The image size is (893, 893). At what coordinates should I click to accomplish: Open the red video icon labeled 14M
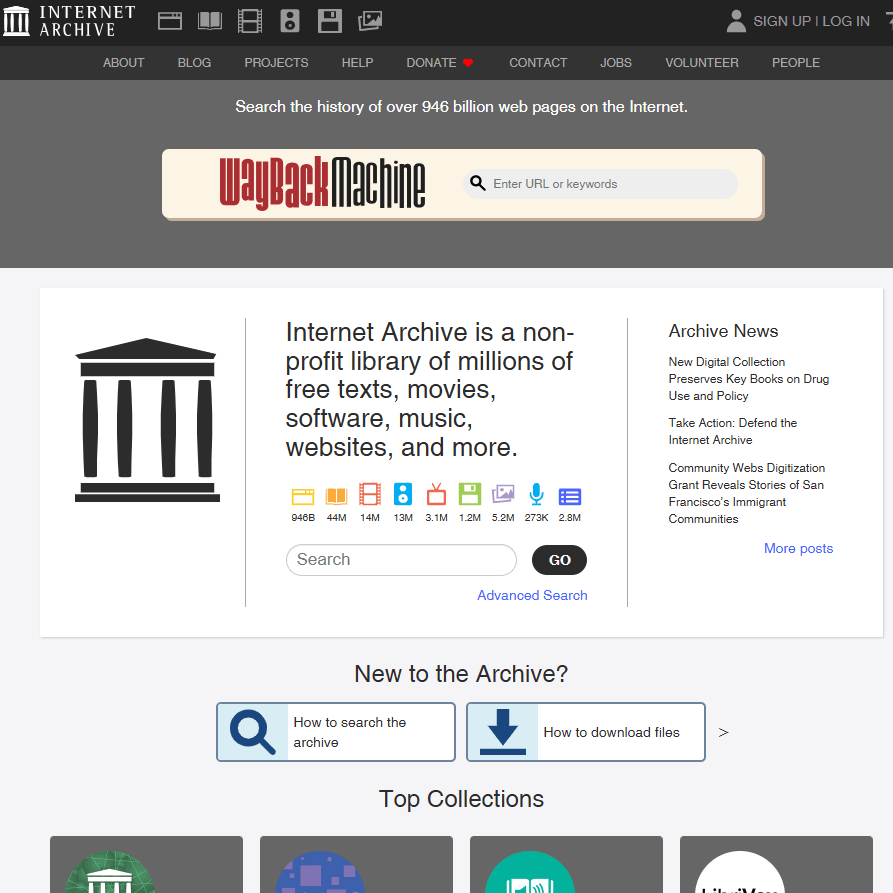point(370,494)
